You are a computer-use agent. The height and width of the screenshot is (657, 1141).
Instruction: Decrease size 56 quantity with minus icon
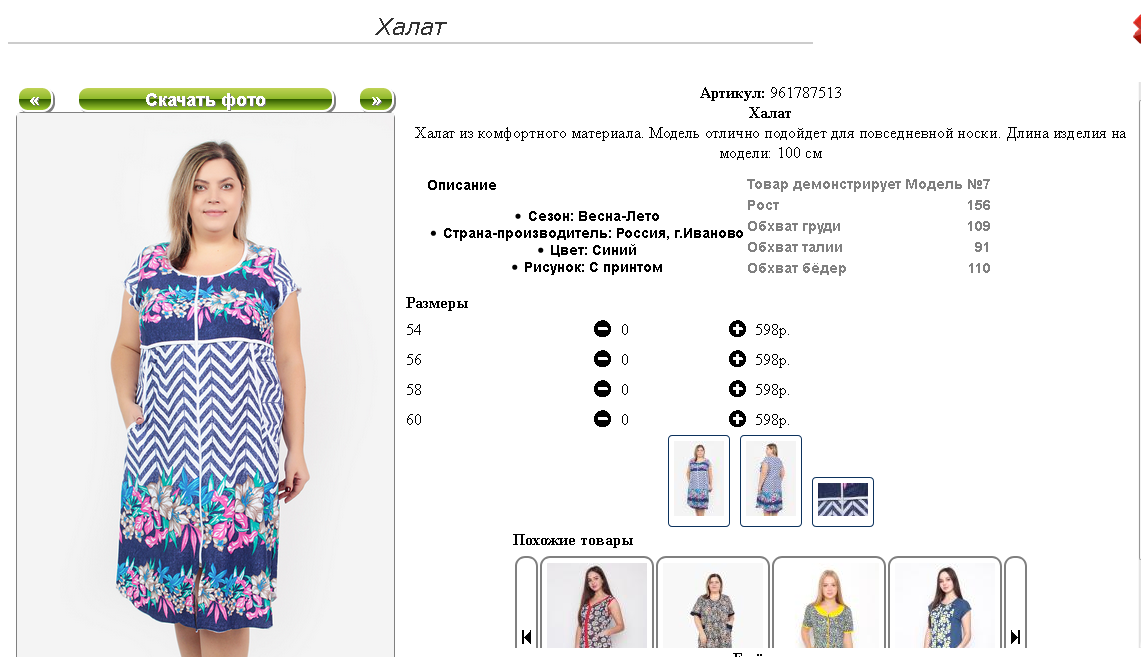(x=603, y=359)
